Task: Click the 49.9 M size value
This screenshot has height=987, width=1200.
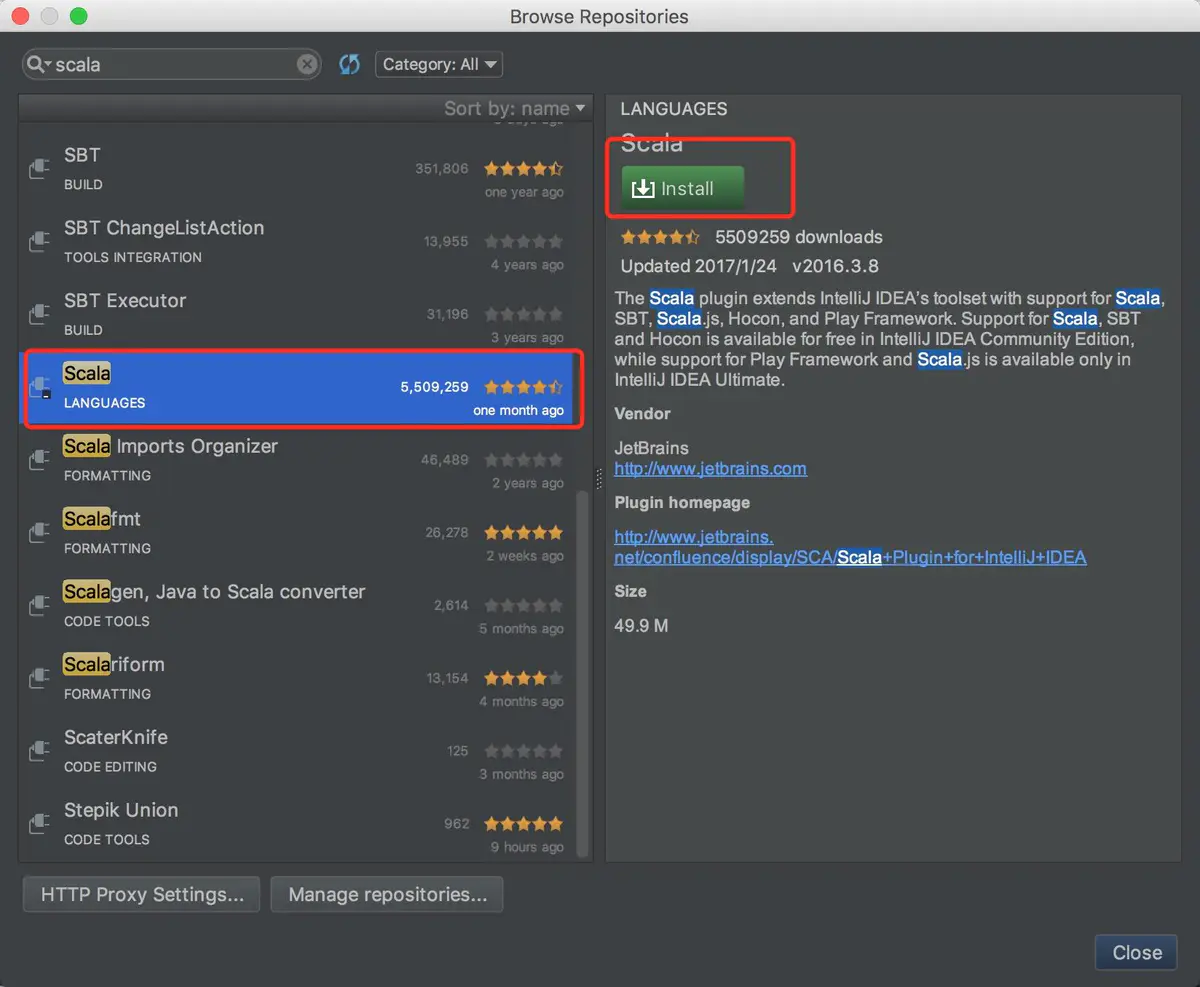Action: [x=641, y=626]
